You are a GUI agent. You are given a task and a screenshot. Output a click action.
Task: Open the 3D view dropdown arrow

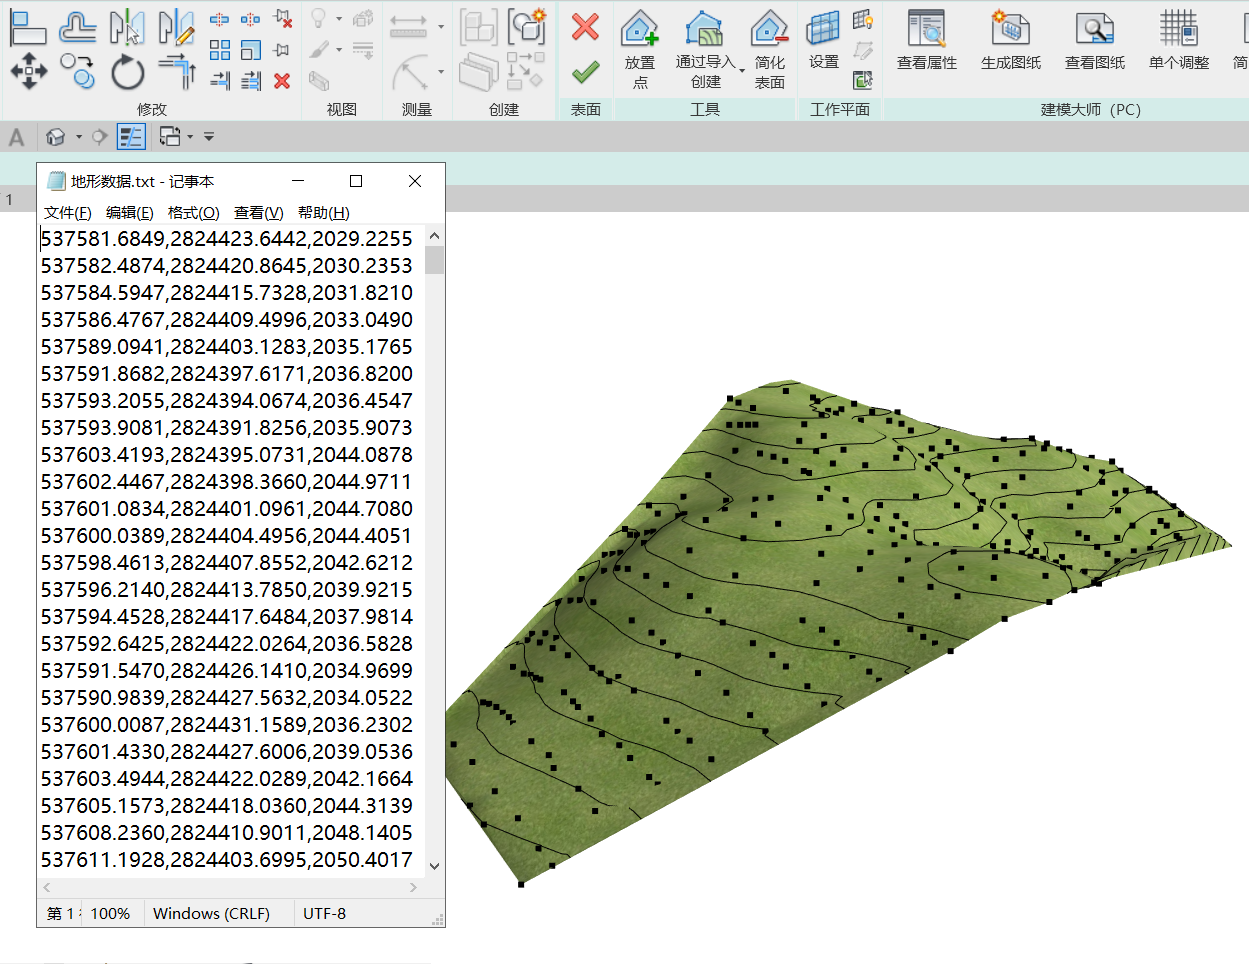pos(79,137)
